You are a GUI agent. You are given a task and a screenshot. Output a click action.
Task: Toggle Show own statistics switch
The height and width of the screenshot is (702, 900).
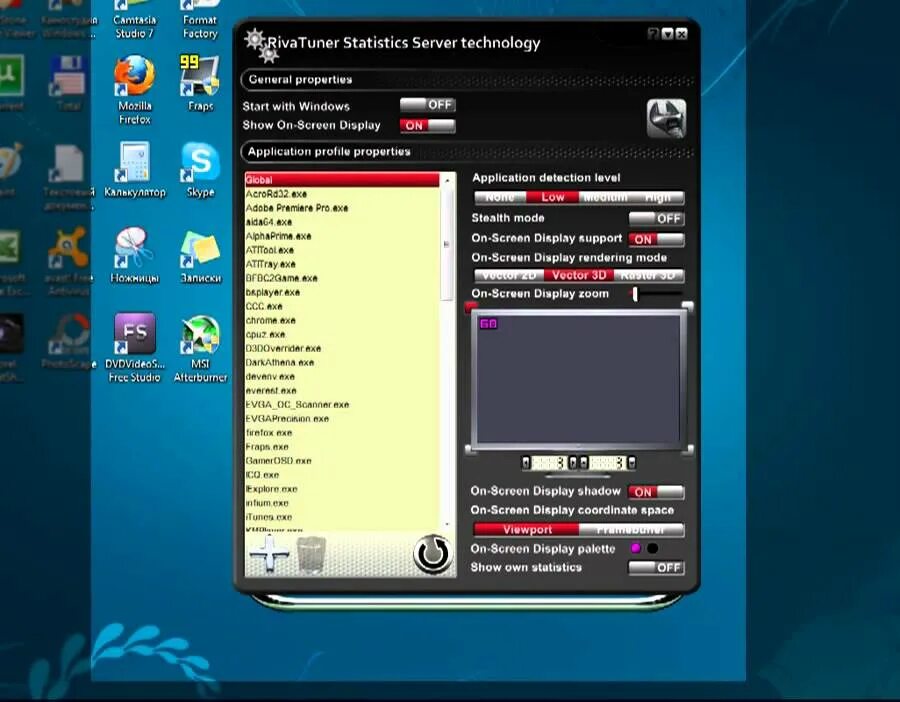pyautogui.click(x=656, y=568)
